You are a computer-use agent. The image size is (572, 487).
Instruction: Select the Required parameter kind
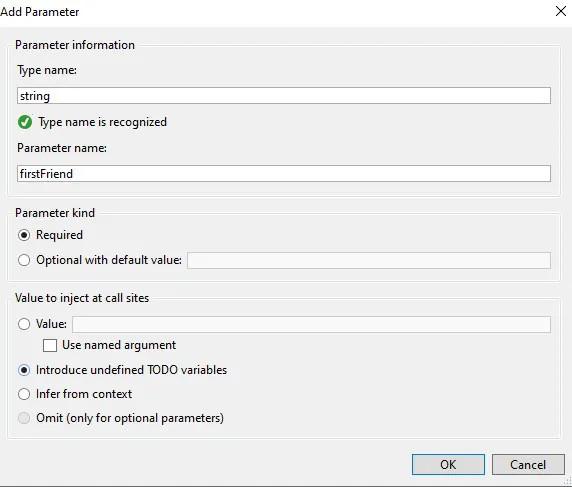tap(24, 235)
